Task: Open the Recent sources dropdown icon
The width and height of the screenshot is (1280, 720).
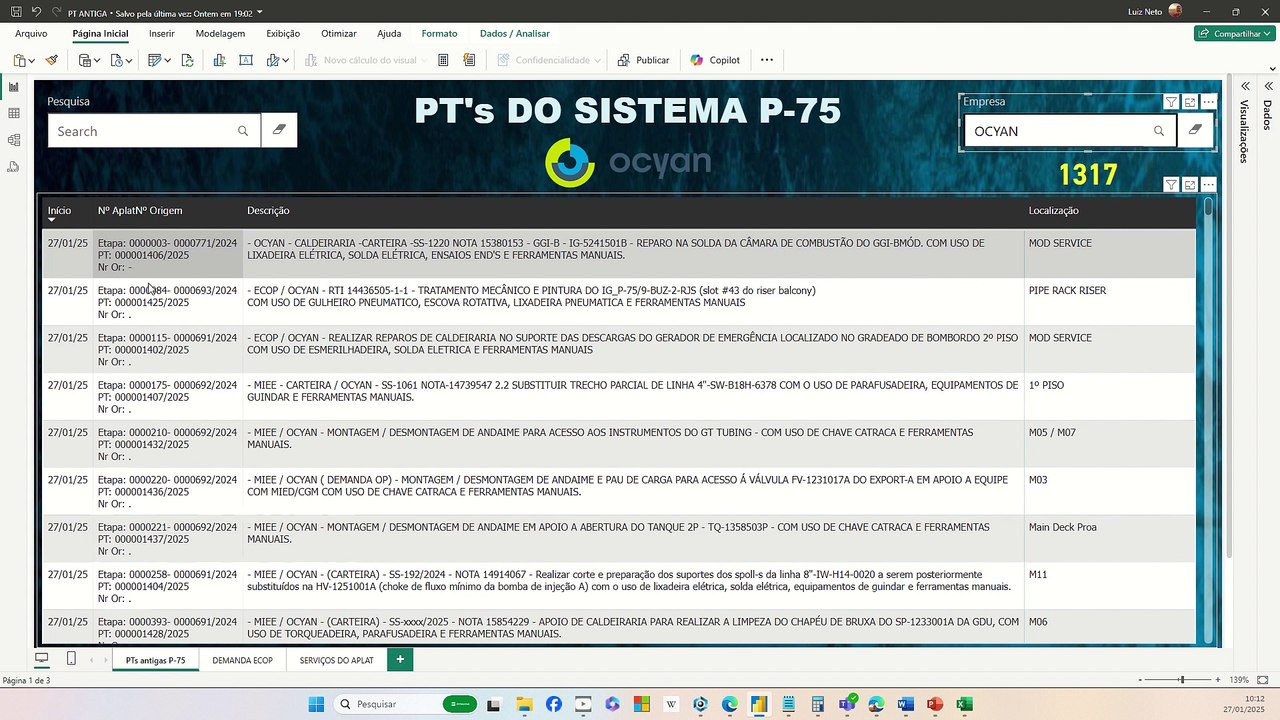Action: 121,60
